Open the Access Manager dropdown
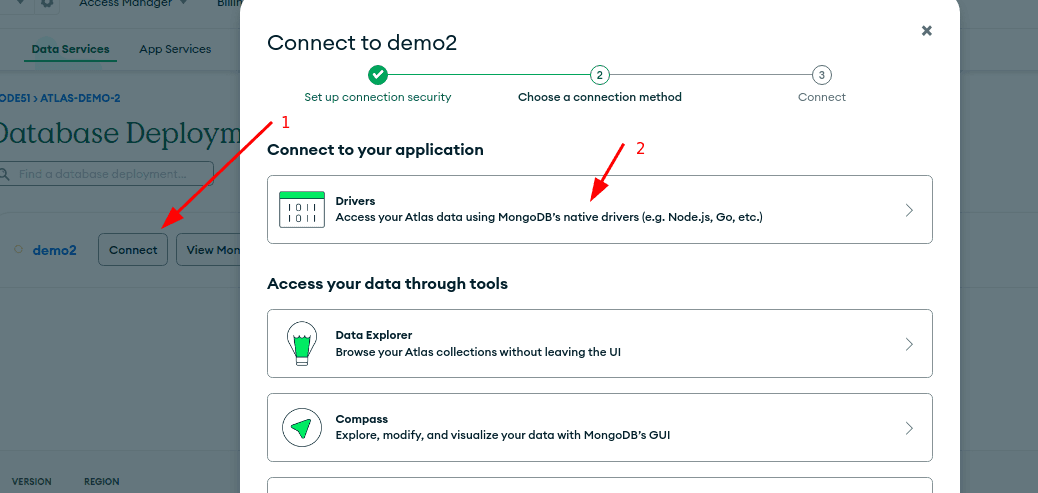Viewport: 1038px width, 493px height. pyautogui.click(x=132, y=4)
